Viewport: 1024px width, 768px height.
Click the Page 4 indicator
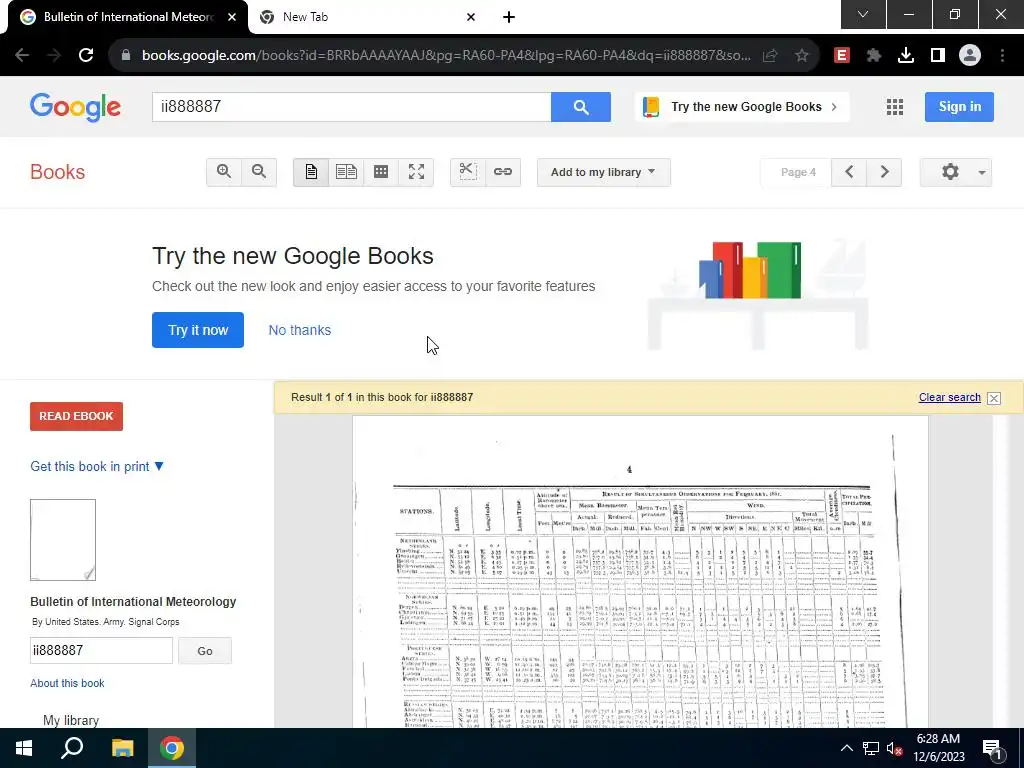click(797, 172)
